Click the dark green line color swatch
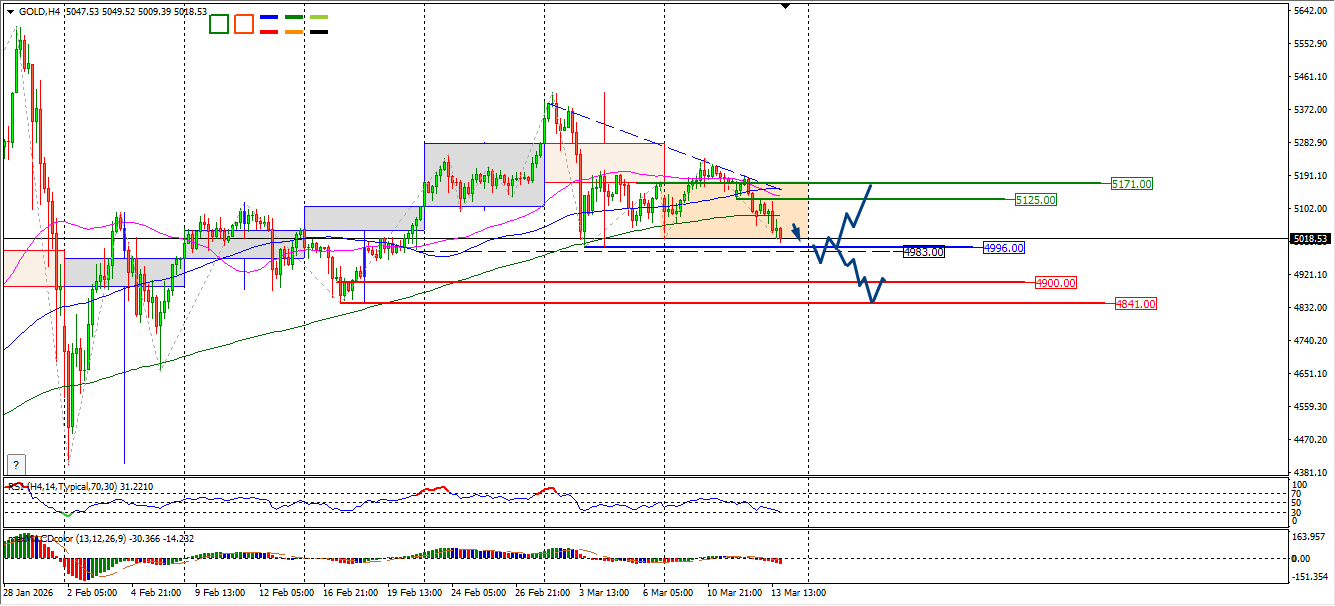1335x606 pixels. tap(294, 18)
